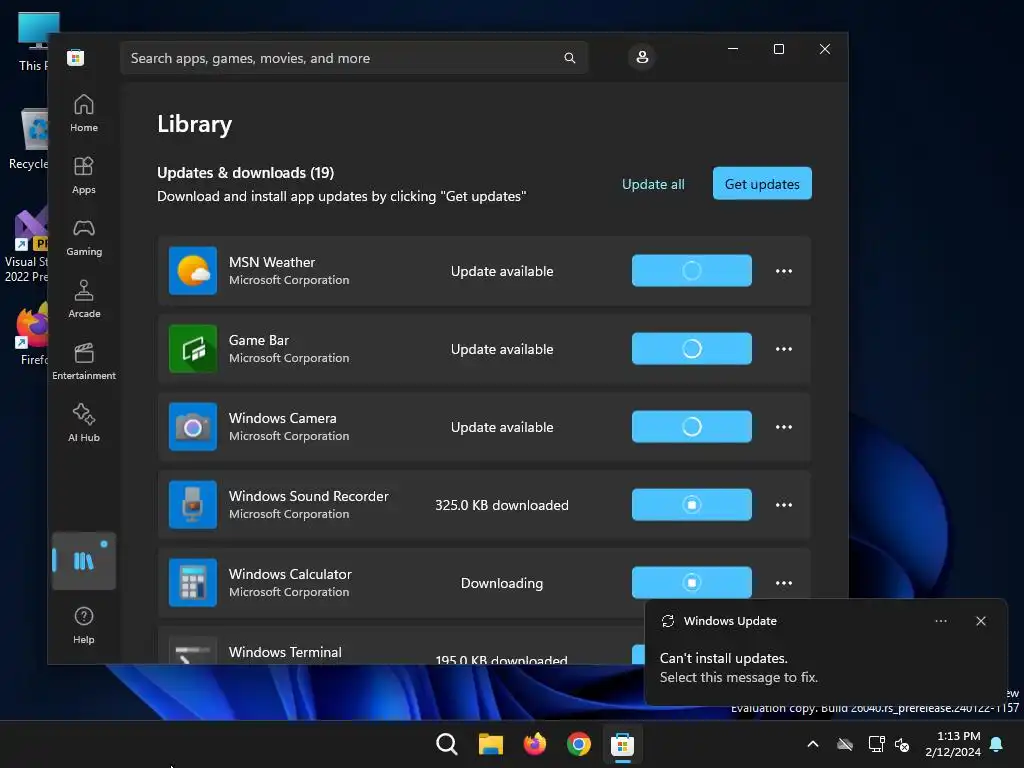Open the Home section in the sidebar

(x=84, y=113)
